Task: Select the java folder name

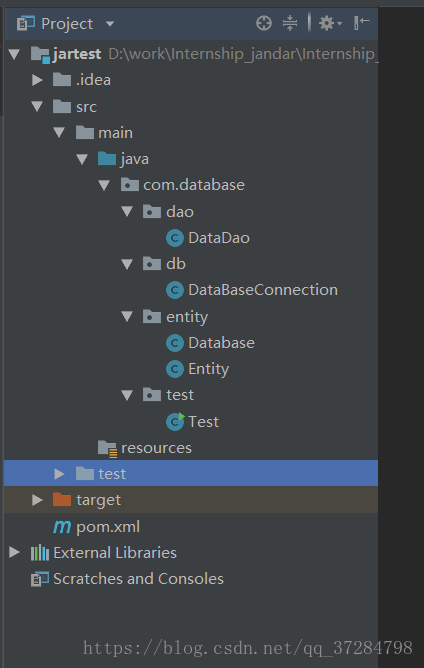Action: pos(135,159)
